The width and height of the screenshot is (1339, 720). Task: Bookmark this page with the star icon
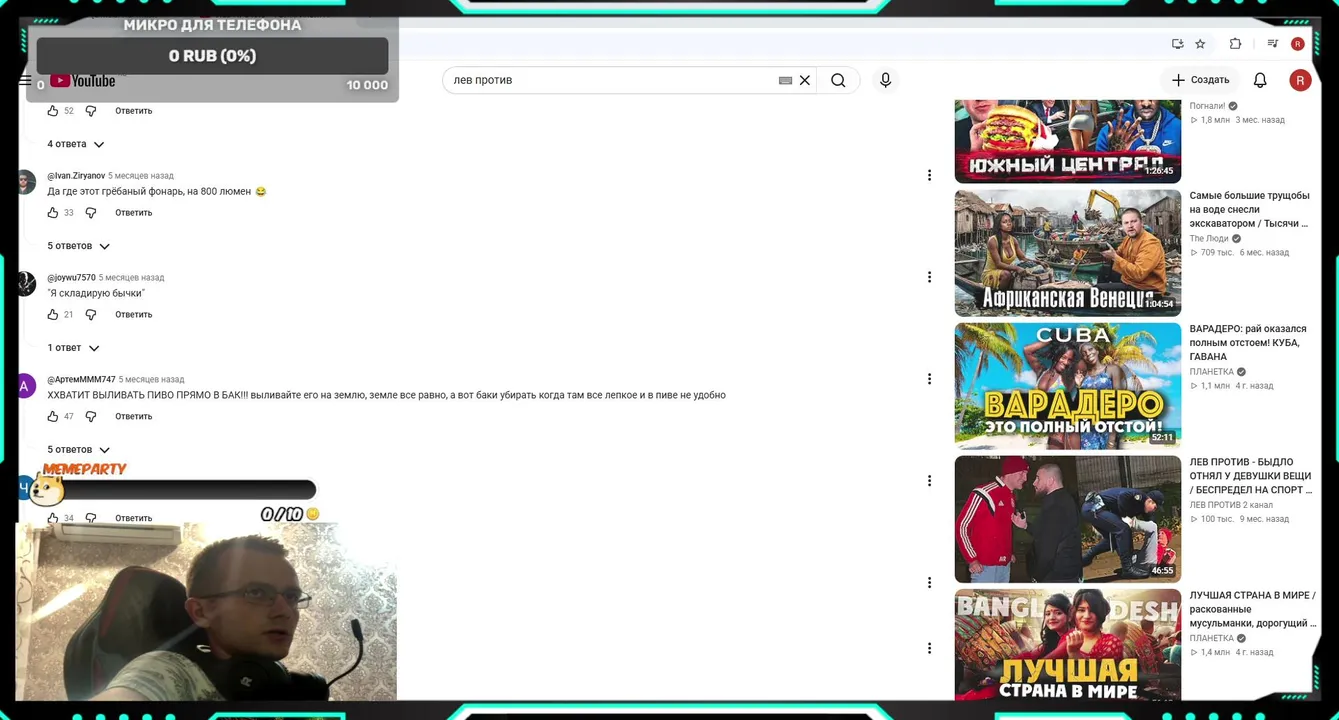coord(1200,44)
